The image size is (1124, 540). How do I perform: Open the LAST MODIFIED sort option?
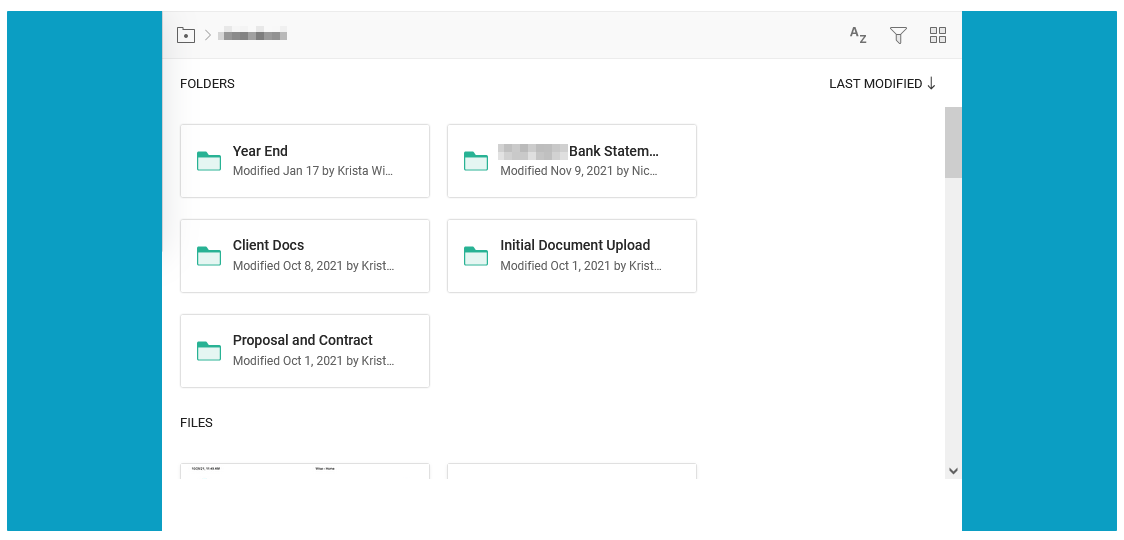pos(875,84)
